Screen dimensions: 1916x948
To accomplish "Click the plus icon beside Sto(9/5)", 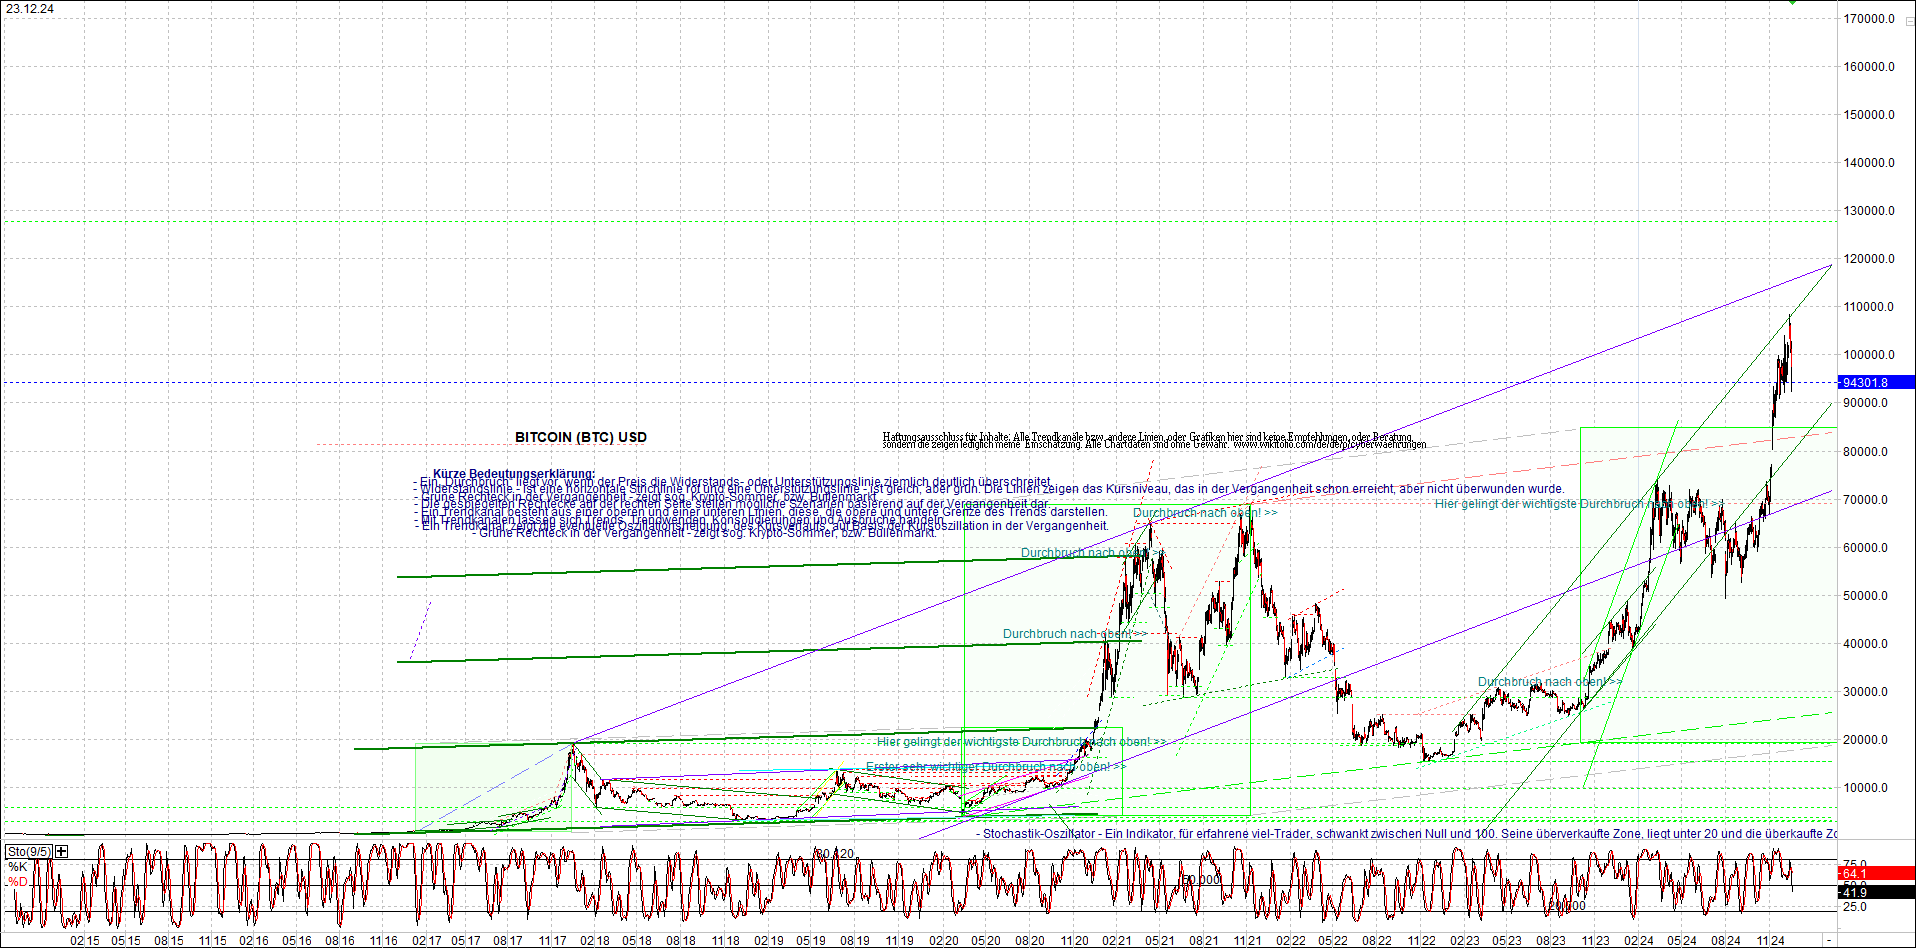I will coord(62,851).
